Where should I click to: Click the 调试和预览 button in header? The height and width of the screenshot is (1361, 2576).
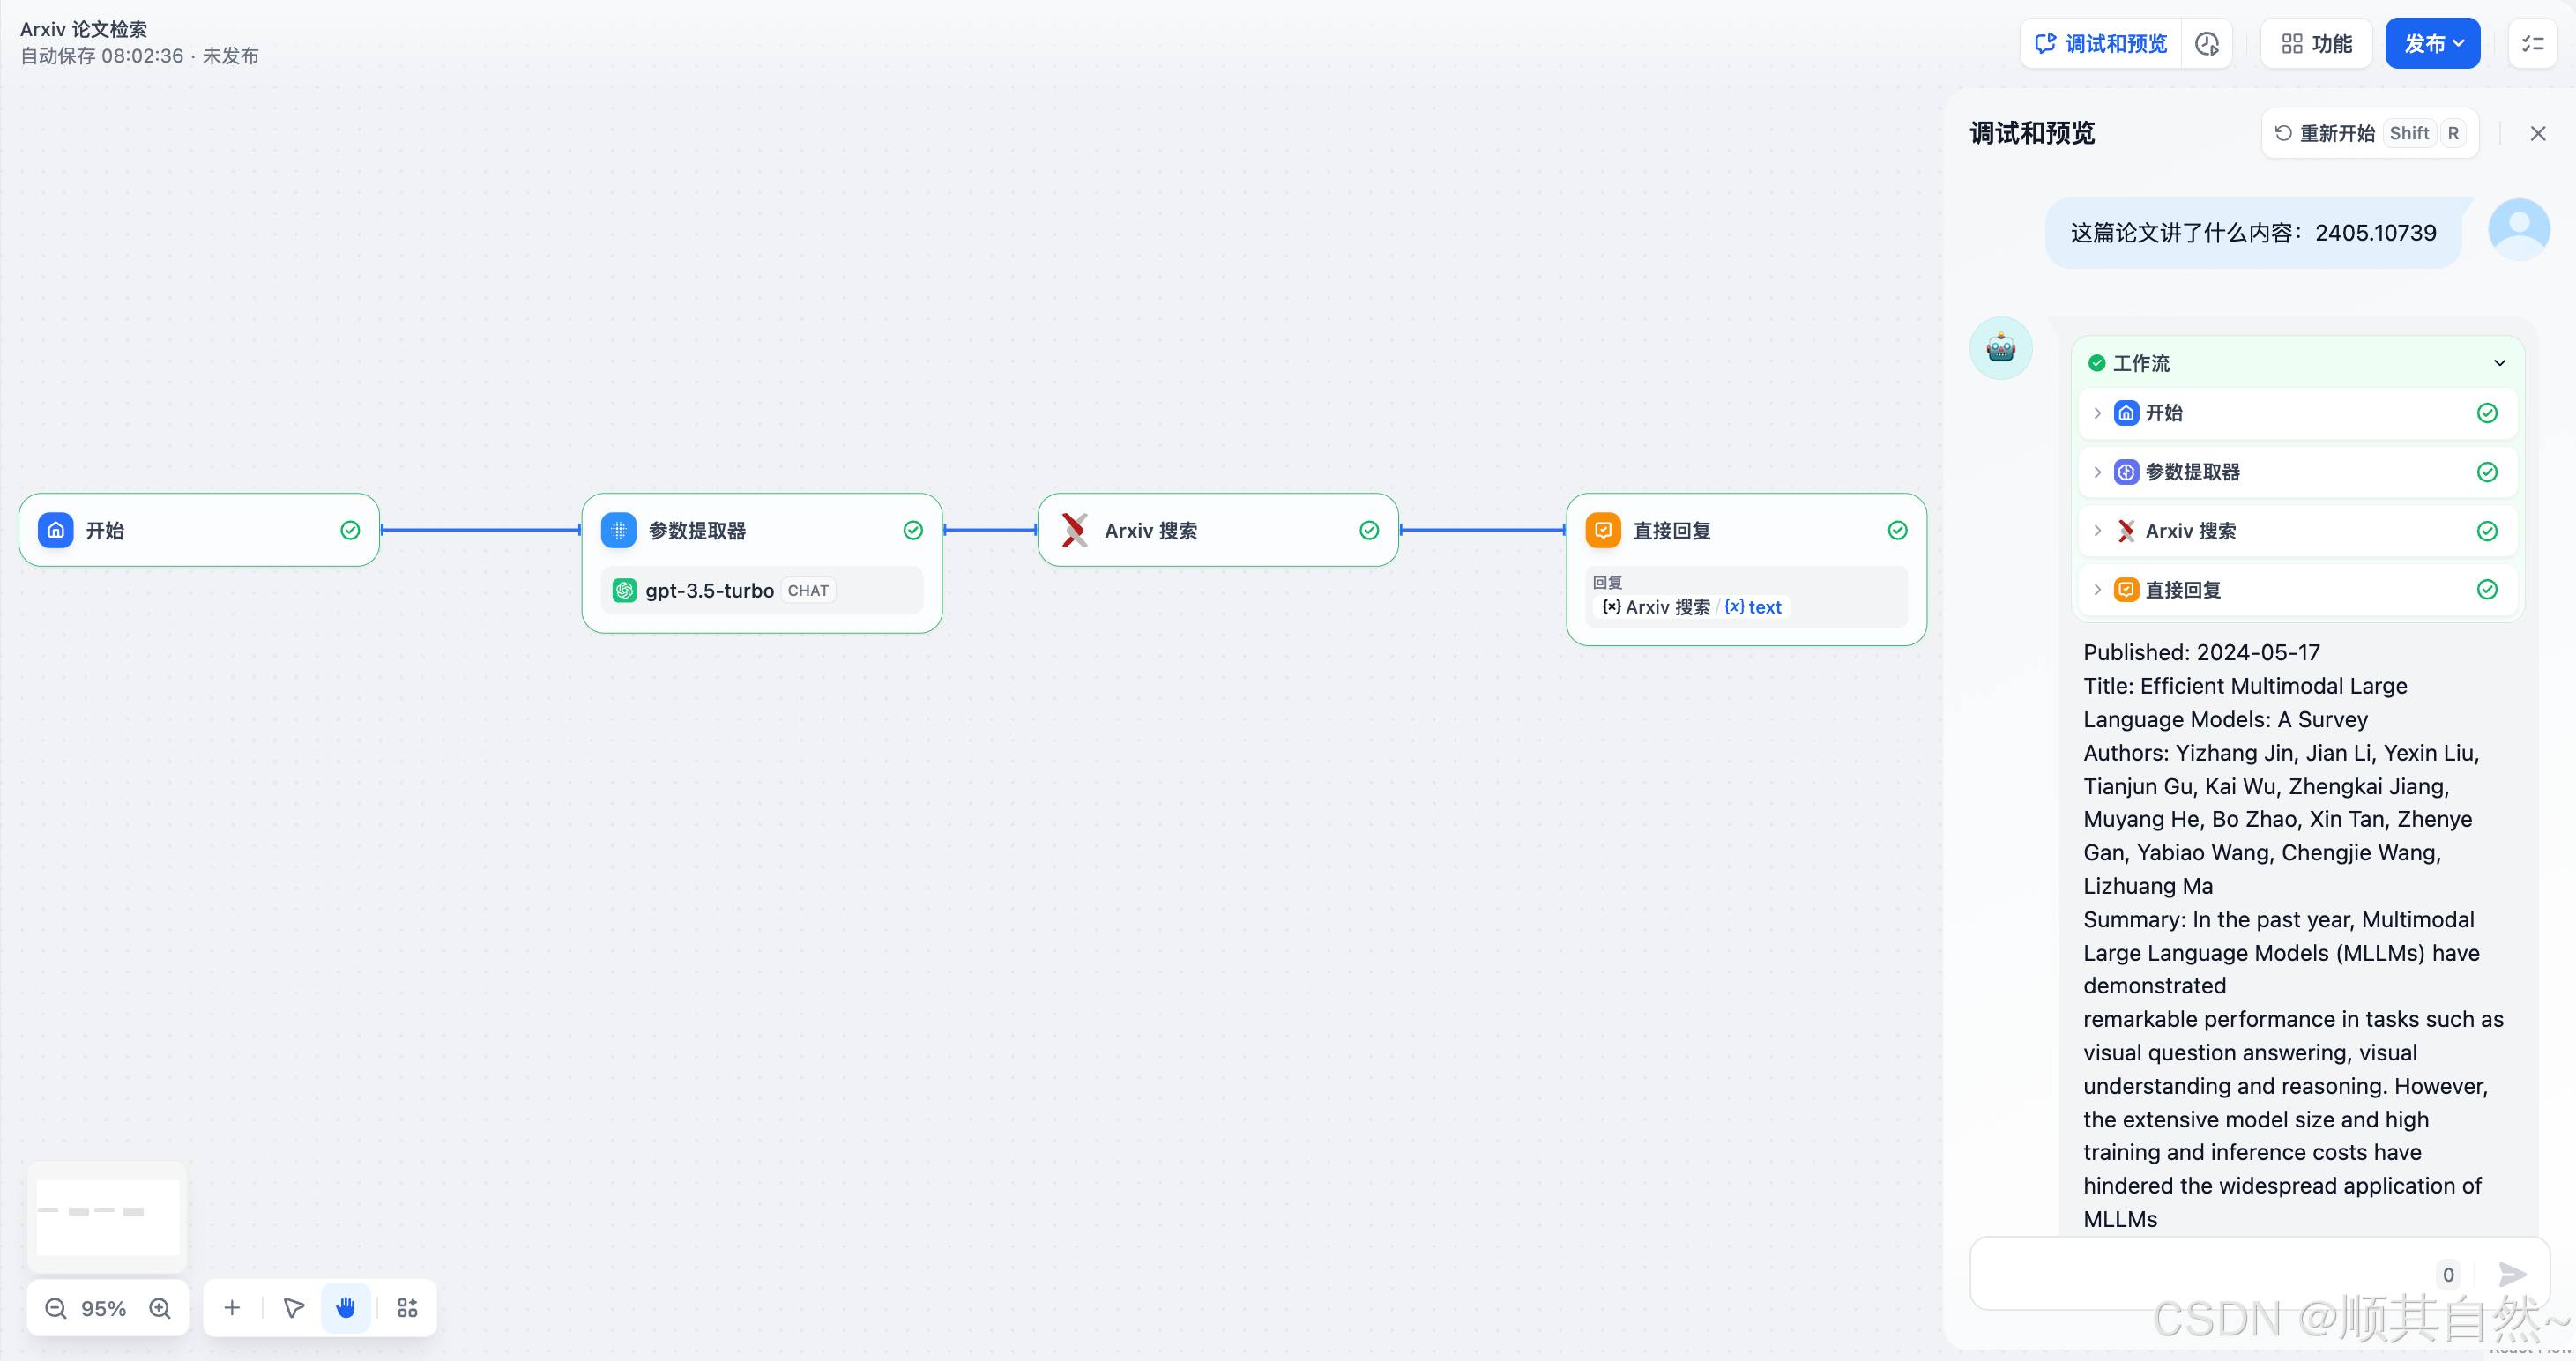click(x=2101, y=44)
